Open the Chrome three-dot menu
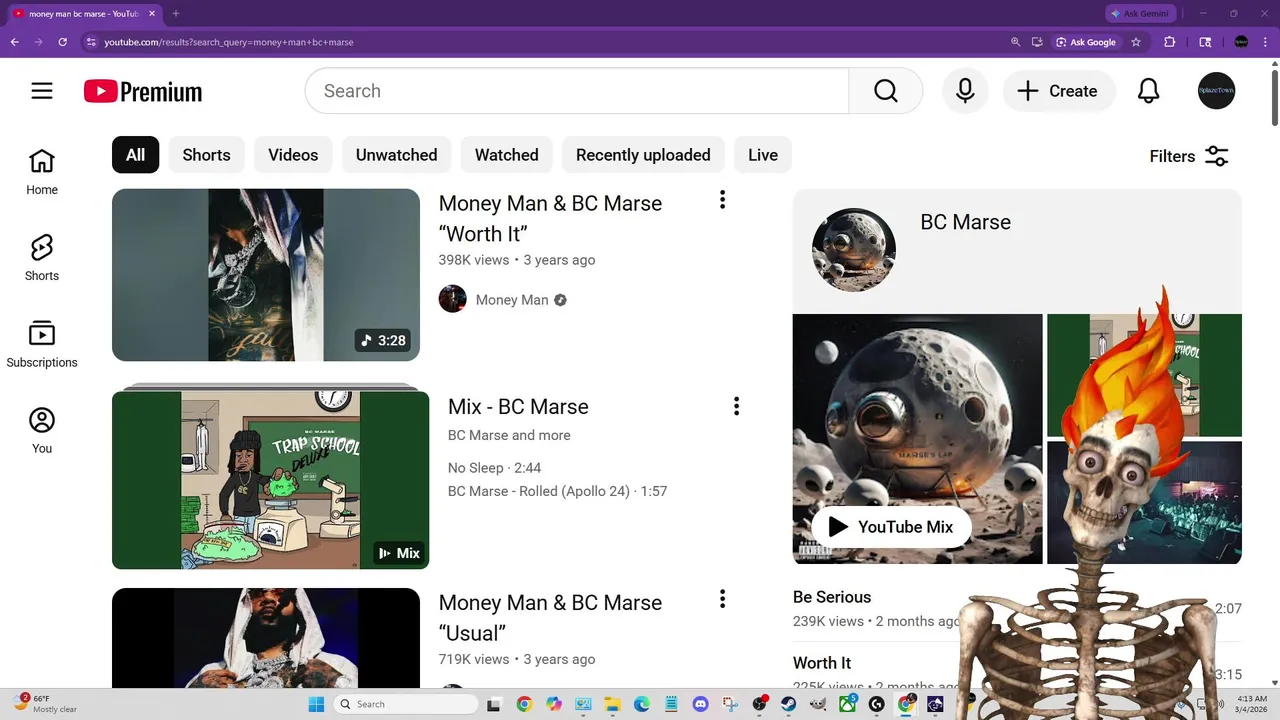Screen dimensions: 1280x720 pyautogui.click(x=1265, y=42)
